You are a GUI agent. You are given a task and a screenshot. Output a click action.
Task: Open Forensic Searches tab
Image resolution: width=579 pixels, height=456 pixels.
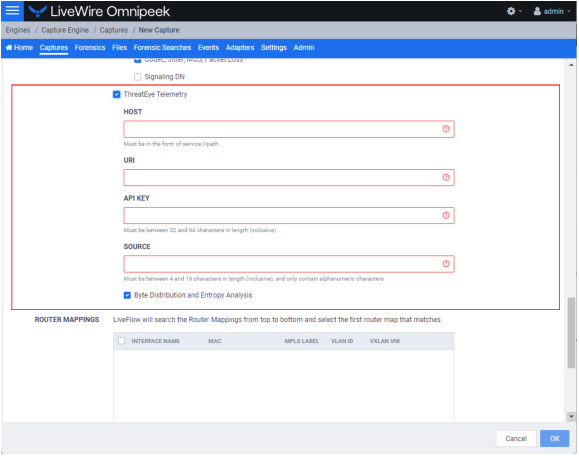(x=162, y=48)
